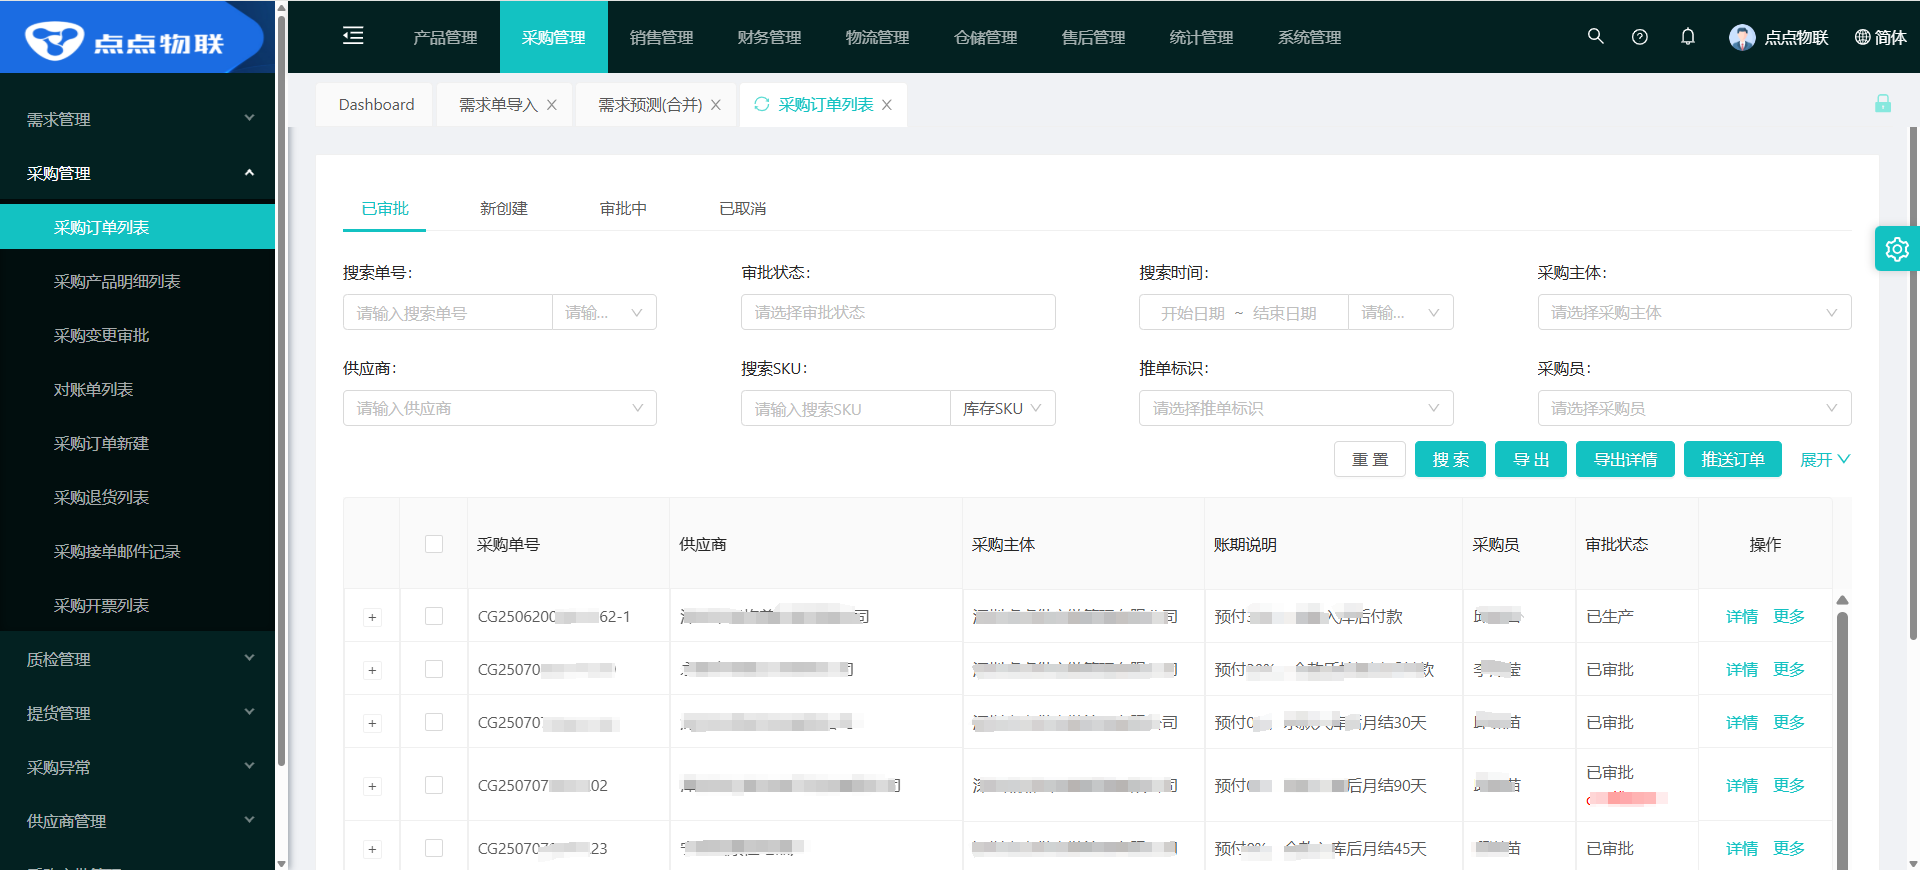1920x870 pixels.
Task: Open the search magnifier icon in header
Action: tap(1595, 36)
